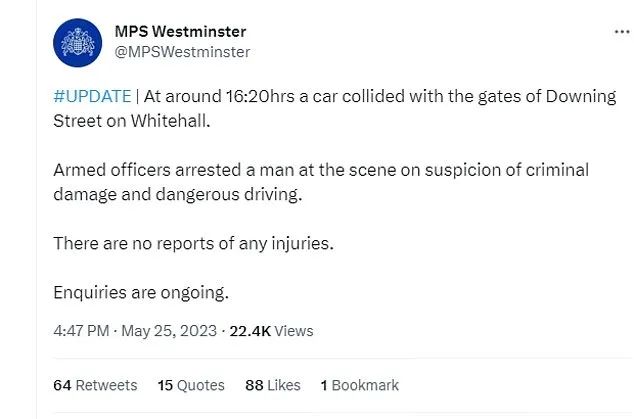The image size is (634, 419).
Task: Show the 64 Retweets list
Action: click(95, 385)
